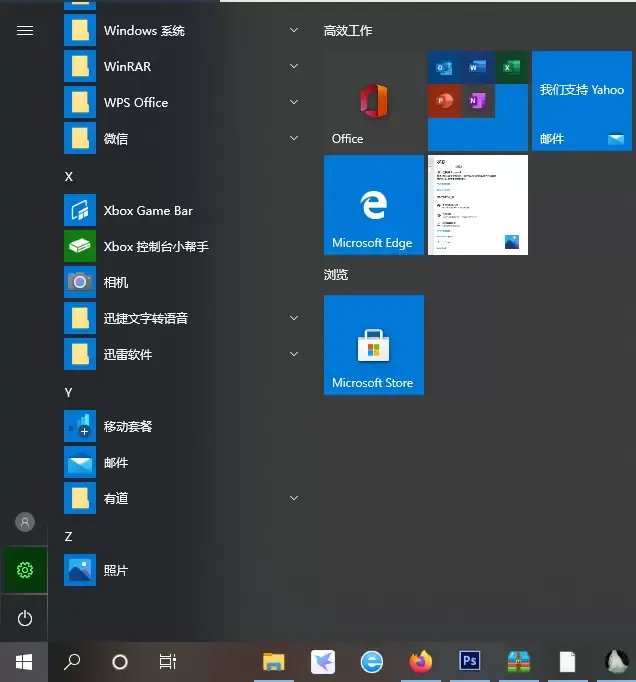Viewport: 636px width, 682px height.
Task: Open the Microsoft Store tile
Action: tap(374, 345)
